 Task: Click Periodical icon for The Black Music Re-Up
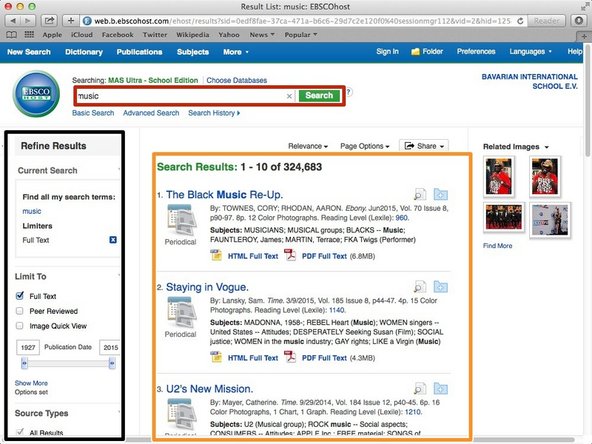pyautogui.click(x=182, y=220)
